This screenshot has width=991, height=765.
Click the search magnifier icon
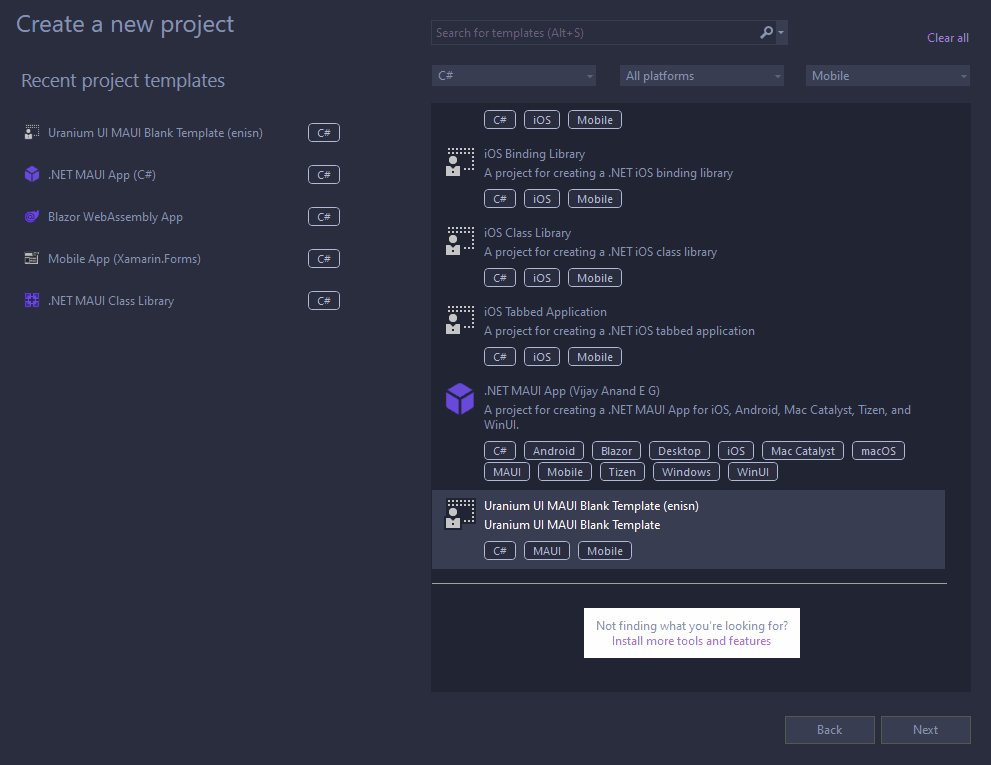click(x=764, y=32)
